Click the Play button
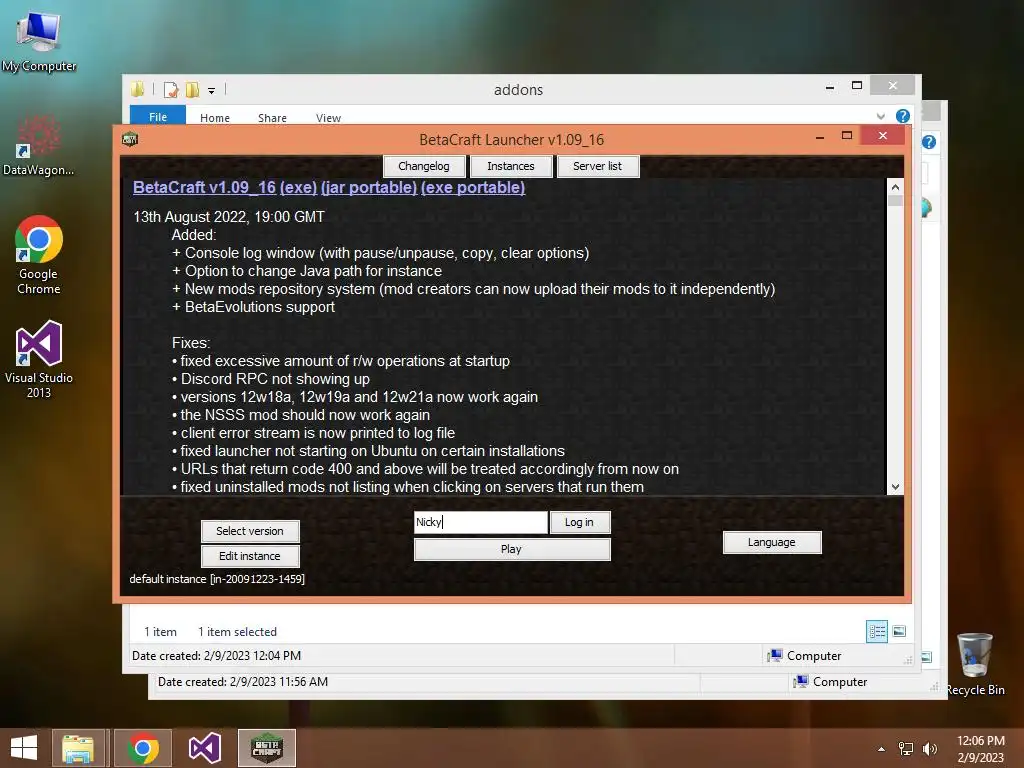The image size is (1024, 768). pos(512,549)
